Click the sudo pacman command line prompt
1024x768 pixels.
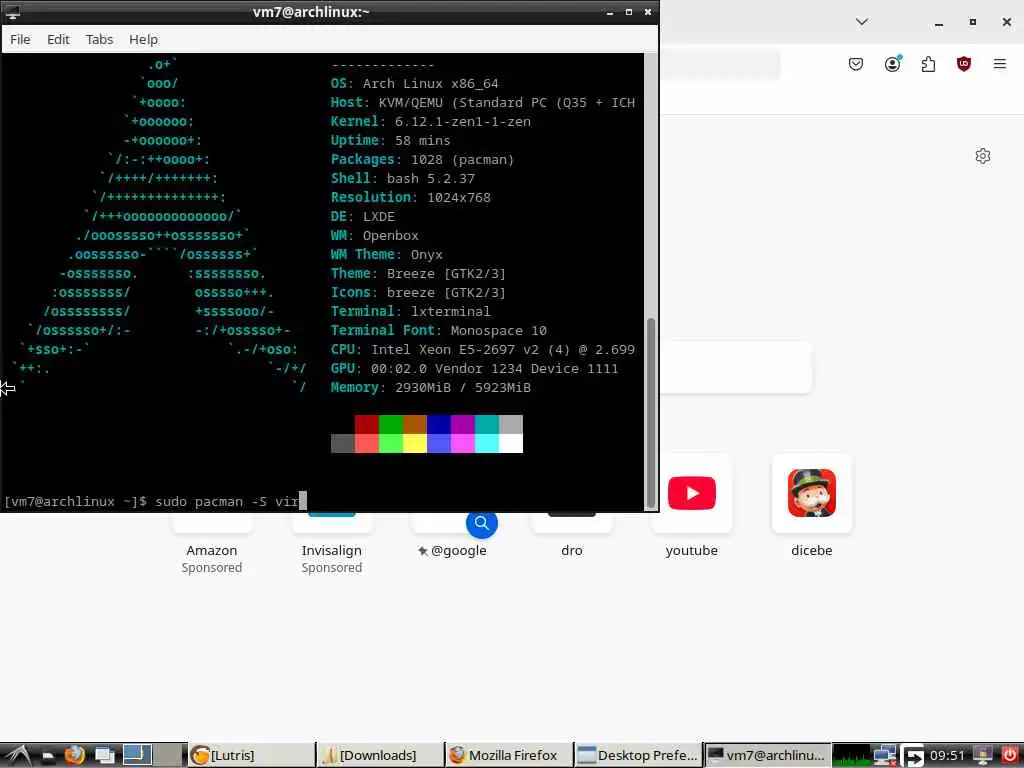tap(155, 501)
